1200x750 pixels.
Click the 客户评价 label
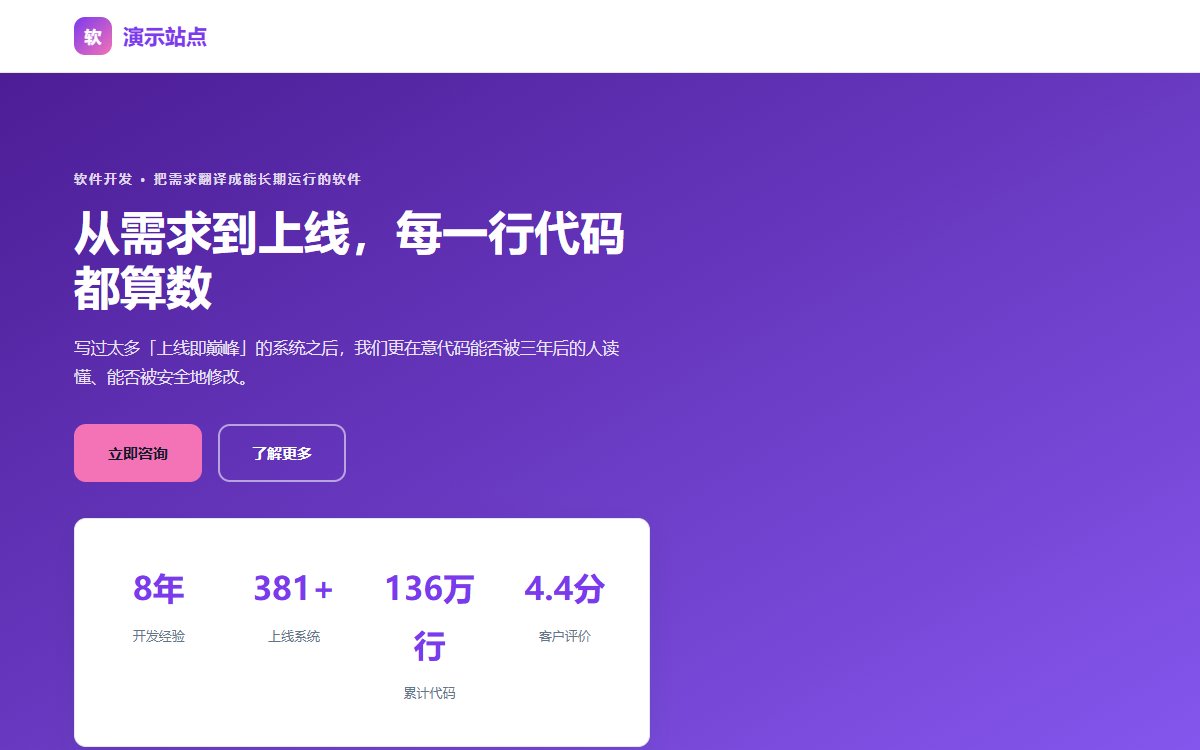(564, 636)
